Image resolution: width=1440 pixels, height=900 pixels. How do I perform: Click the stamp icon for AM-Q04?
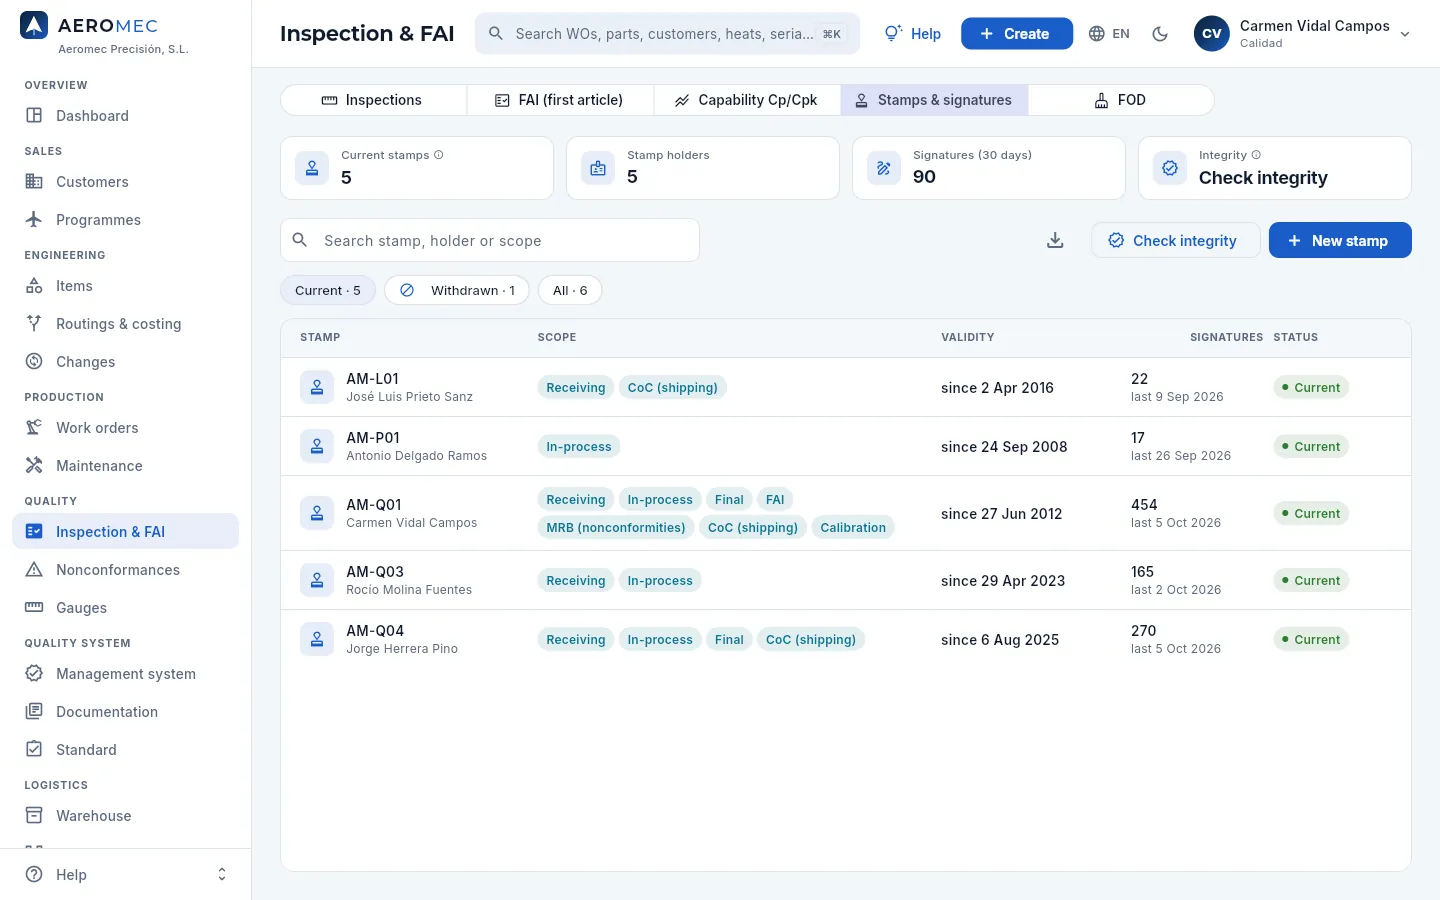point(317,639)
